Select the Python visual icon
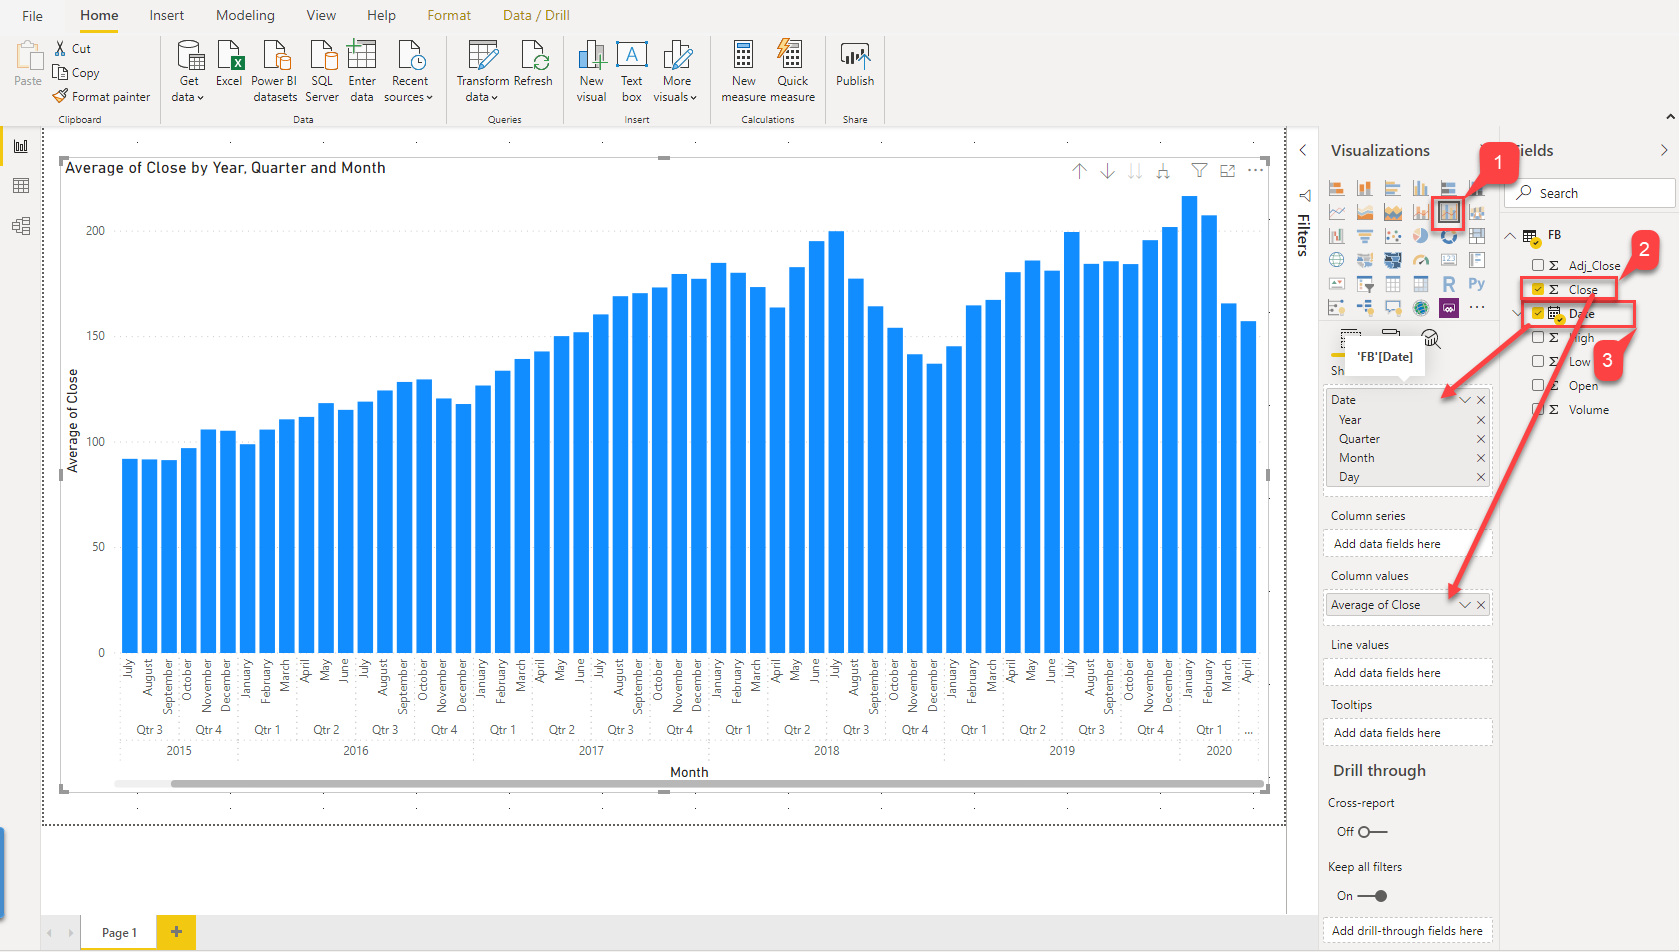The height and width of the screenshot is (952, 1679). pos(1476,284)
